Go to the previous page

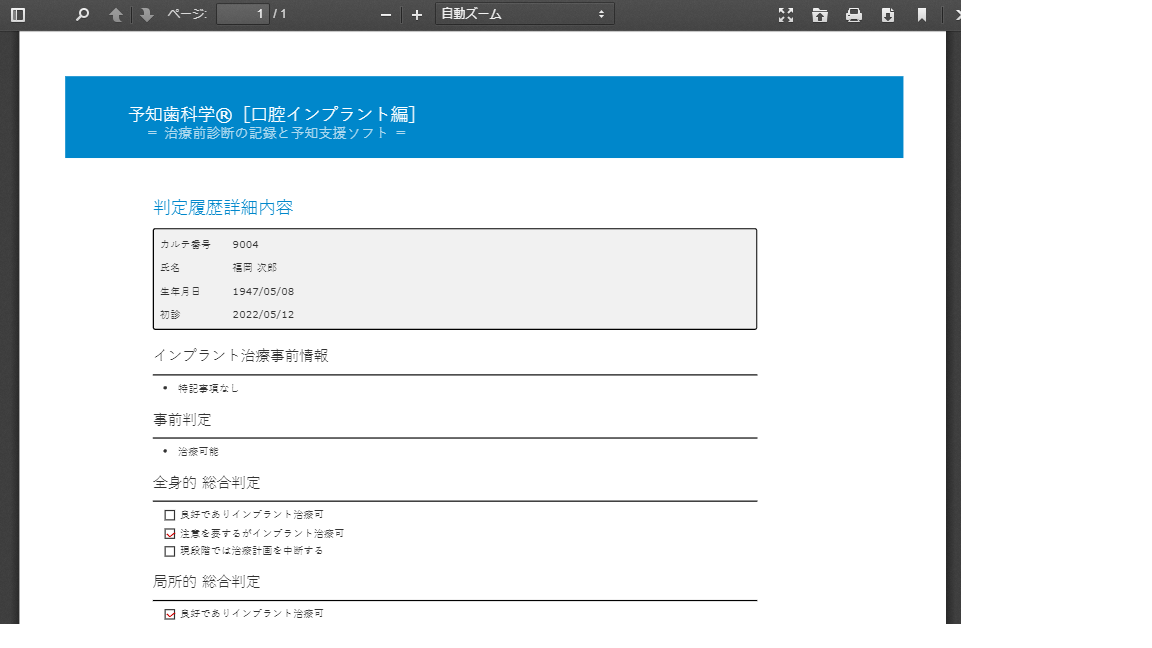(x=116, y=15)
